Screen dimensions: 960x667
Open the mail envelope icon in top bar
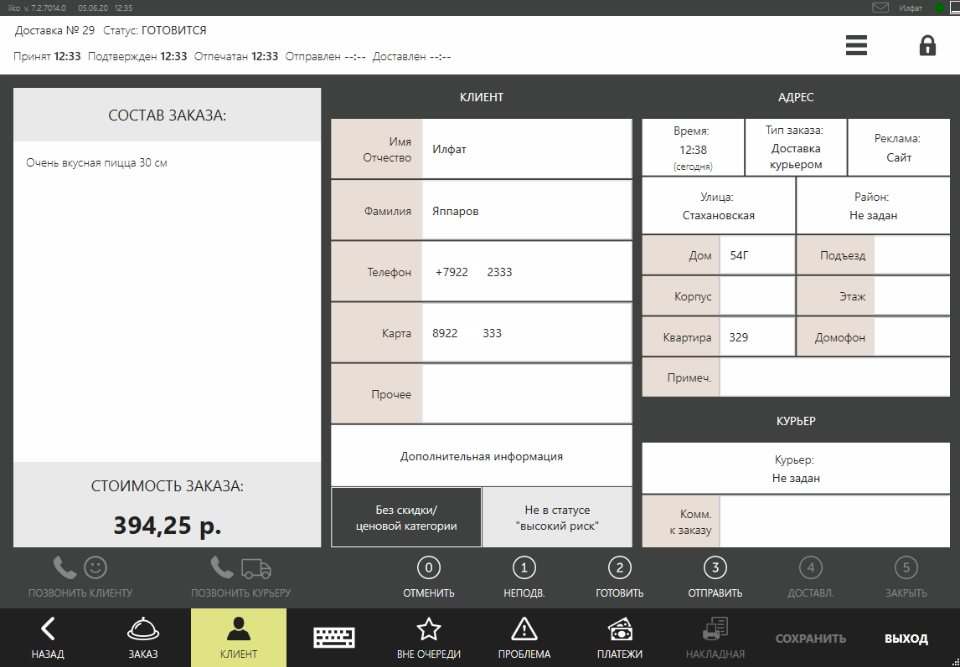coord(880,8)
